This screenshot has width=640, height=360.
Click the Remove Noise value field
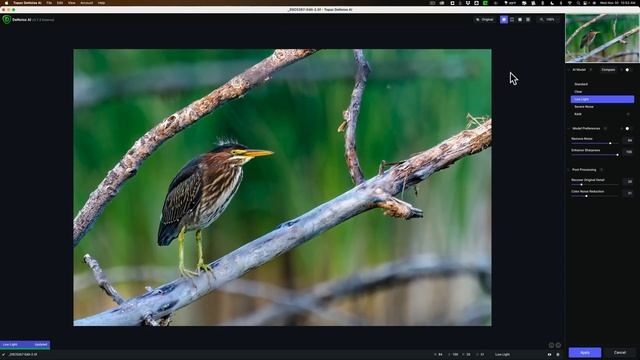pyautogui.click(x=629, y=140)
